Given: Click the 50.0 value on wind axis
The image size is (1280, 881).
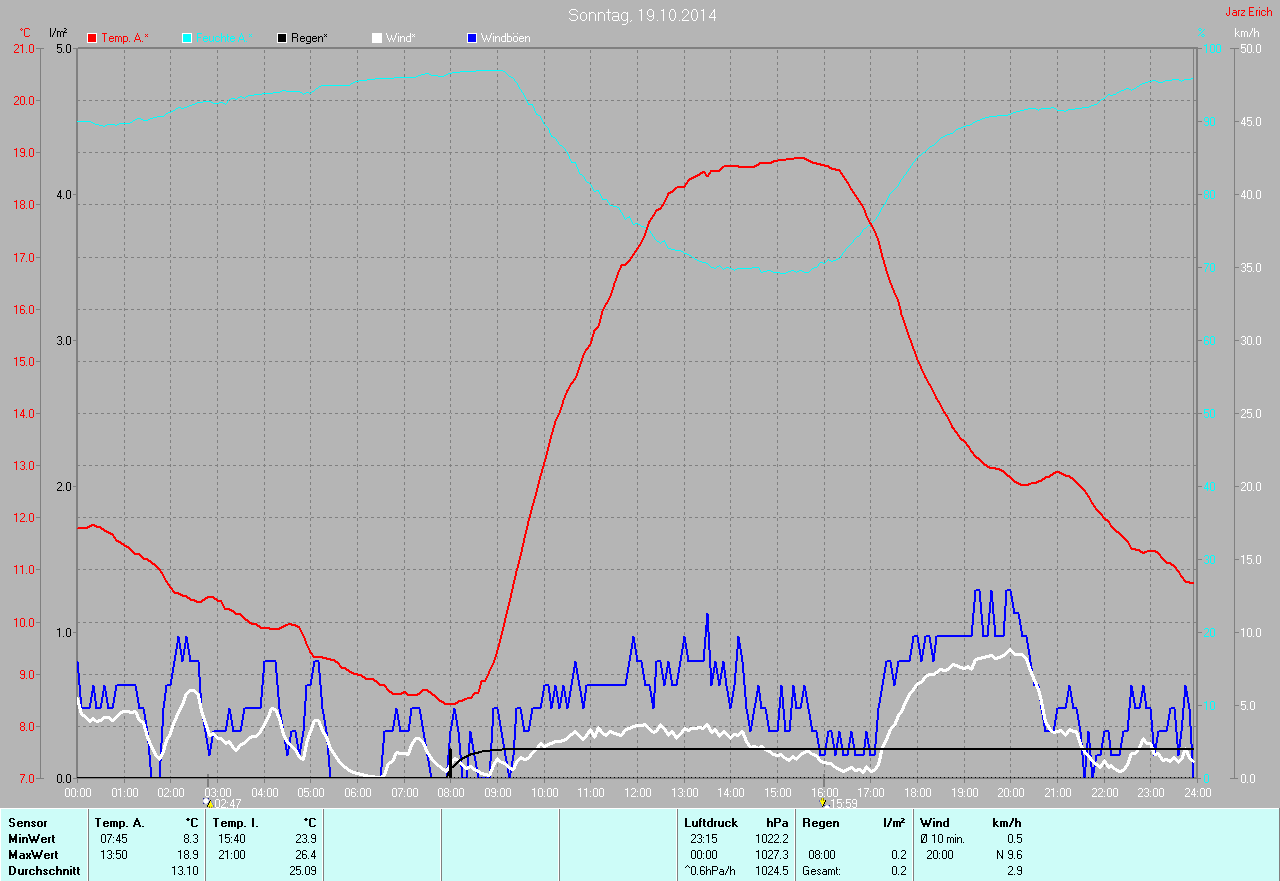Looking at the screenshot, I should coord(1250,48).
